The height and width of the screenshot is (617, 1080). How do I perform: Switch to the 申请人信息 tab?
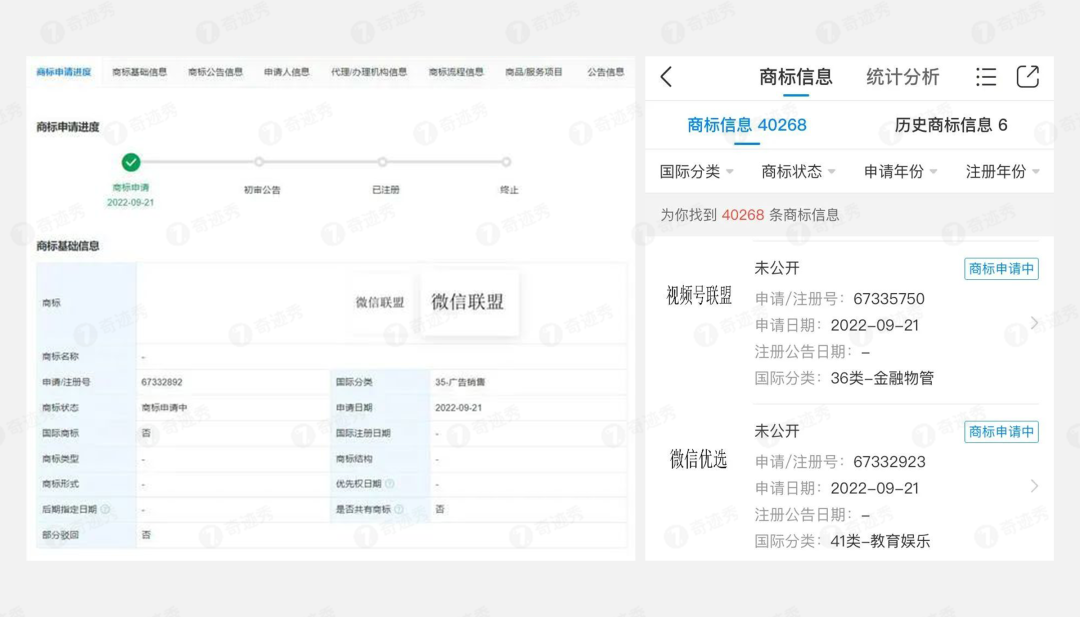(287, 72)
